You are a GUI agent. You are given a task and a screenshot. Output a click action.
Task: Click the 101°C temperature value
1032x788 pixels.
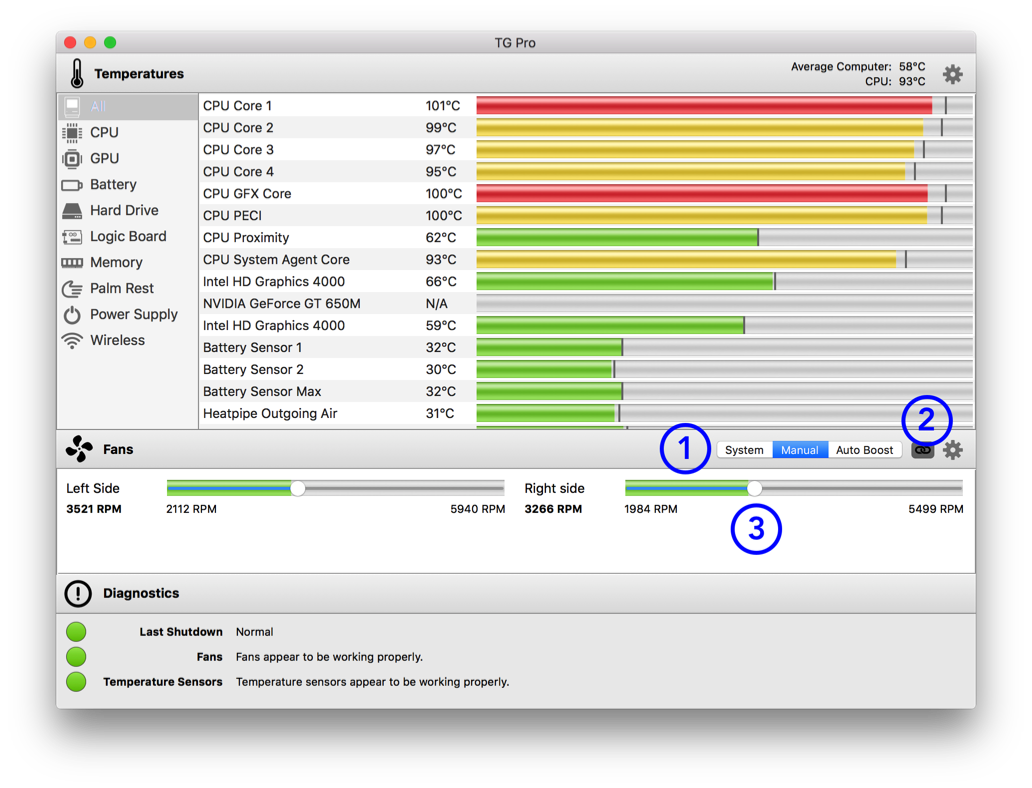click(x=442, y=106)
